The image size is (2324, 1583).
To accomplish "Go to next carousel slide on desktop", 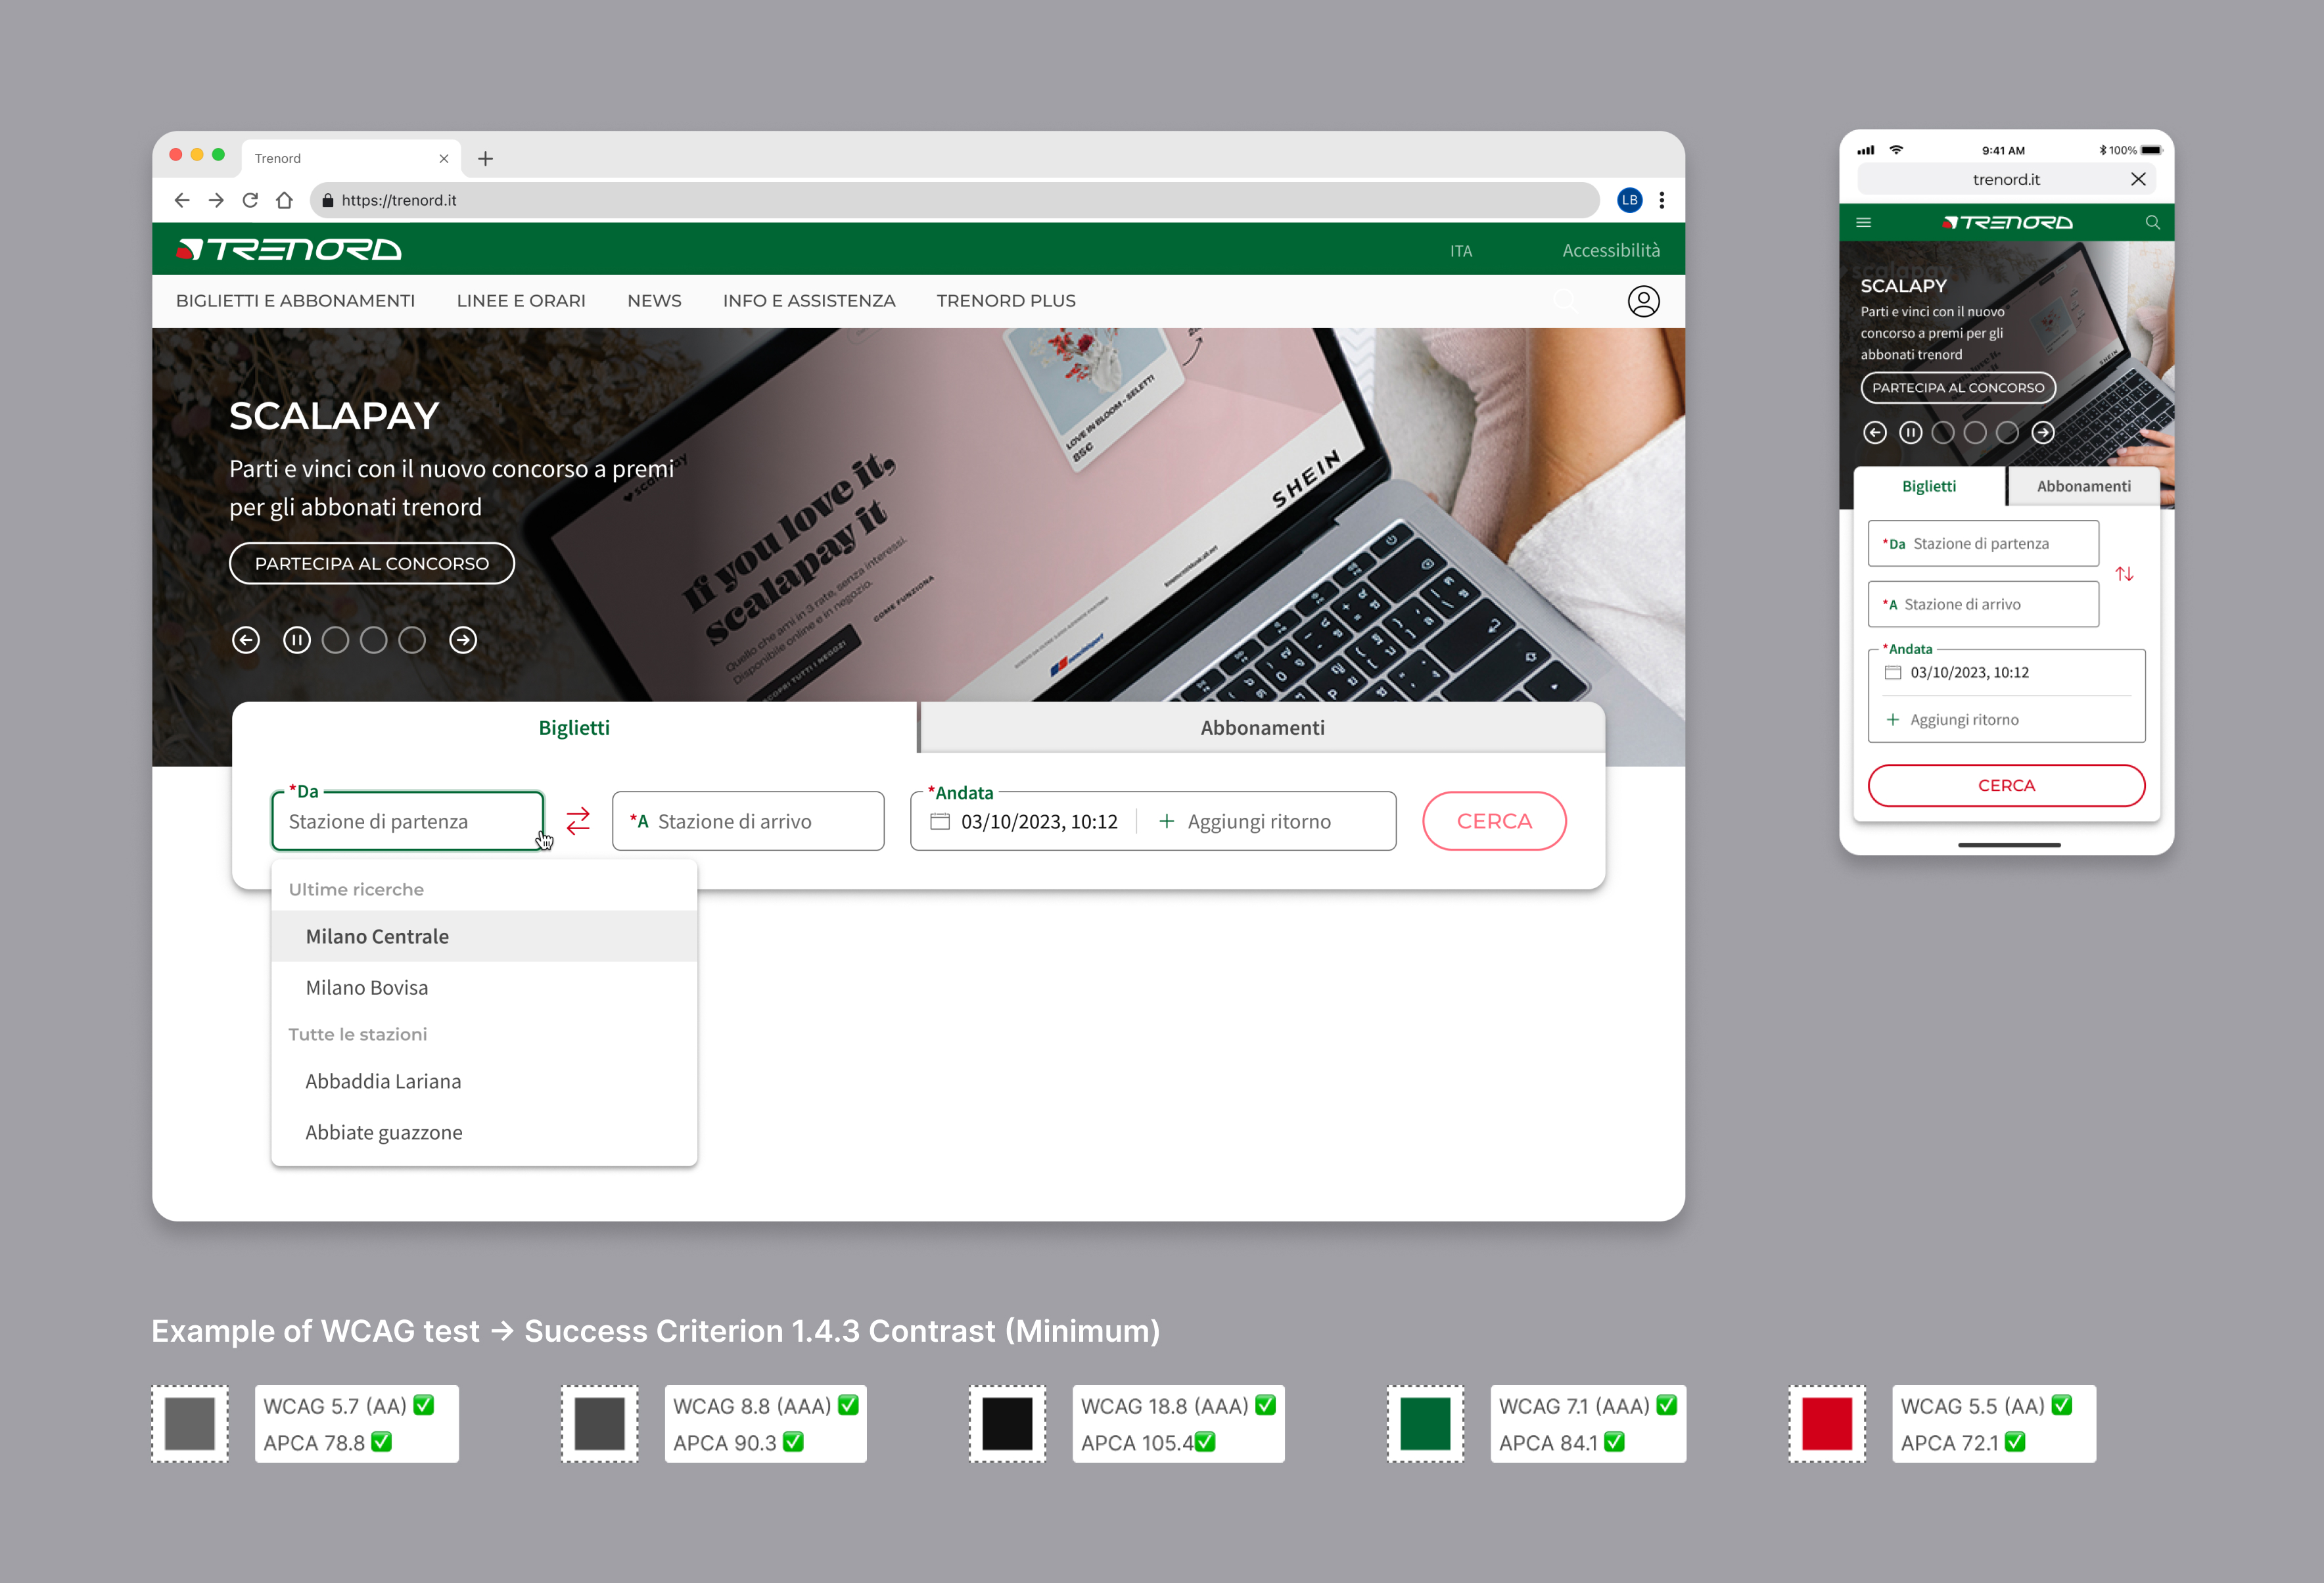I will (463, 640).
